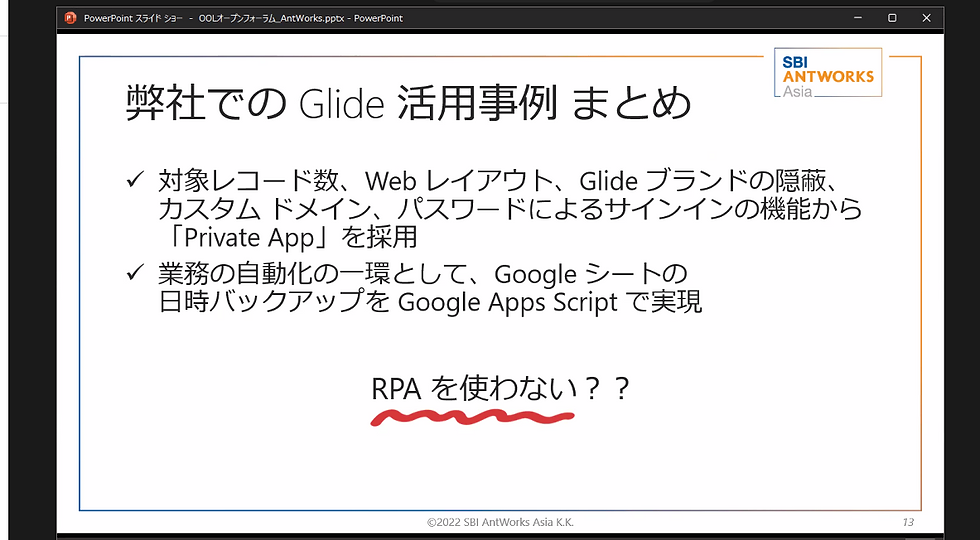This screenshot has height=540, width=980.
Task: Minimize the PowerPoint slide show window
Action: tap(858, 18)
